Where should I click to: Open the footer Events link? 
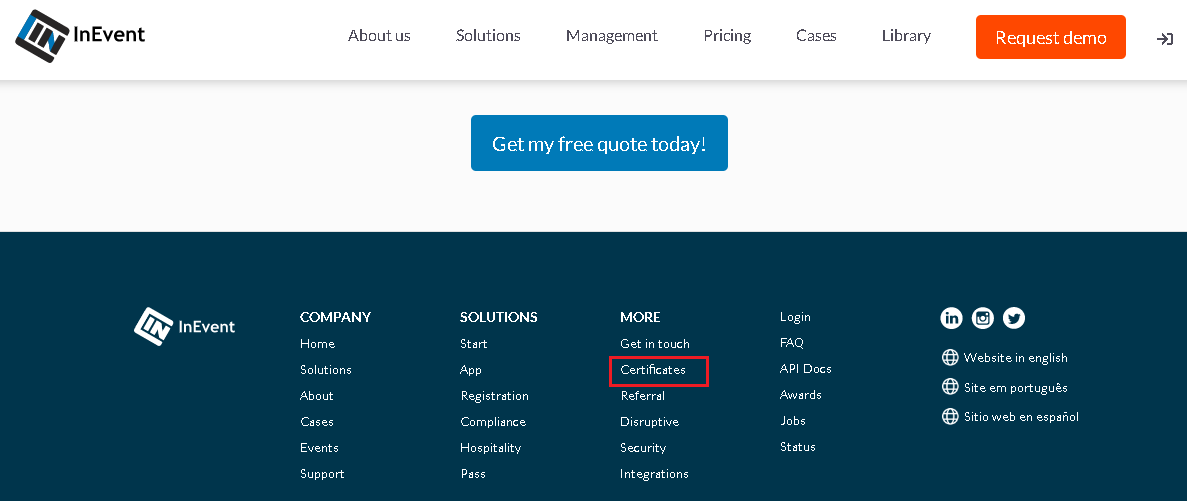tap(319, 447)
